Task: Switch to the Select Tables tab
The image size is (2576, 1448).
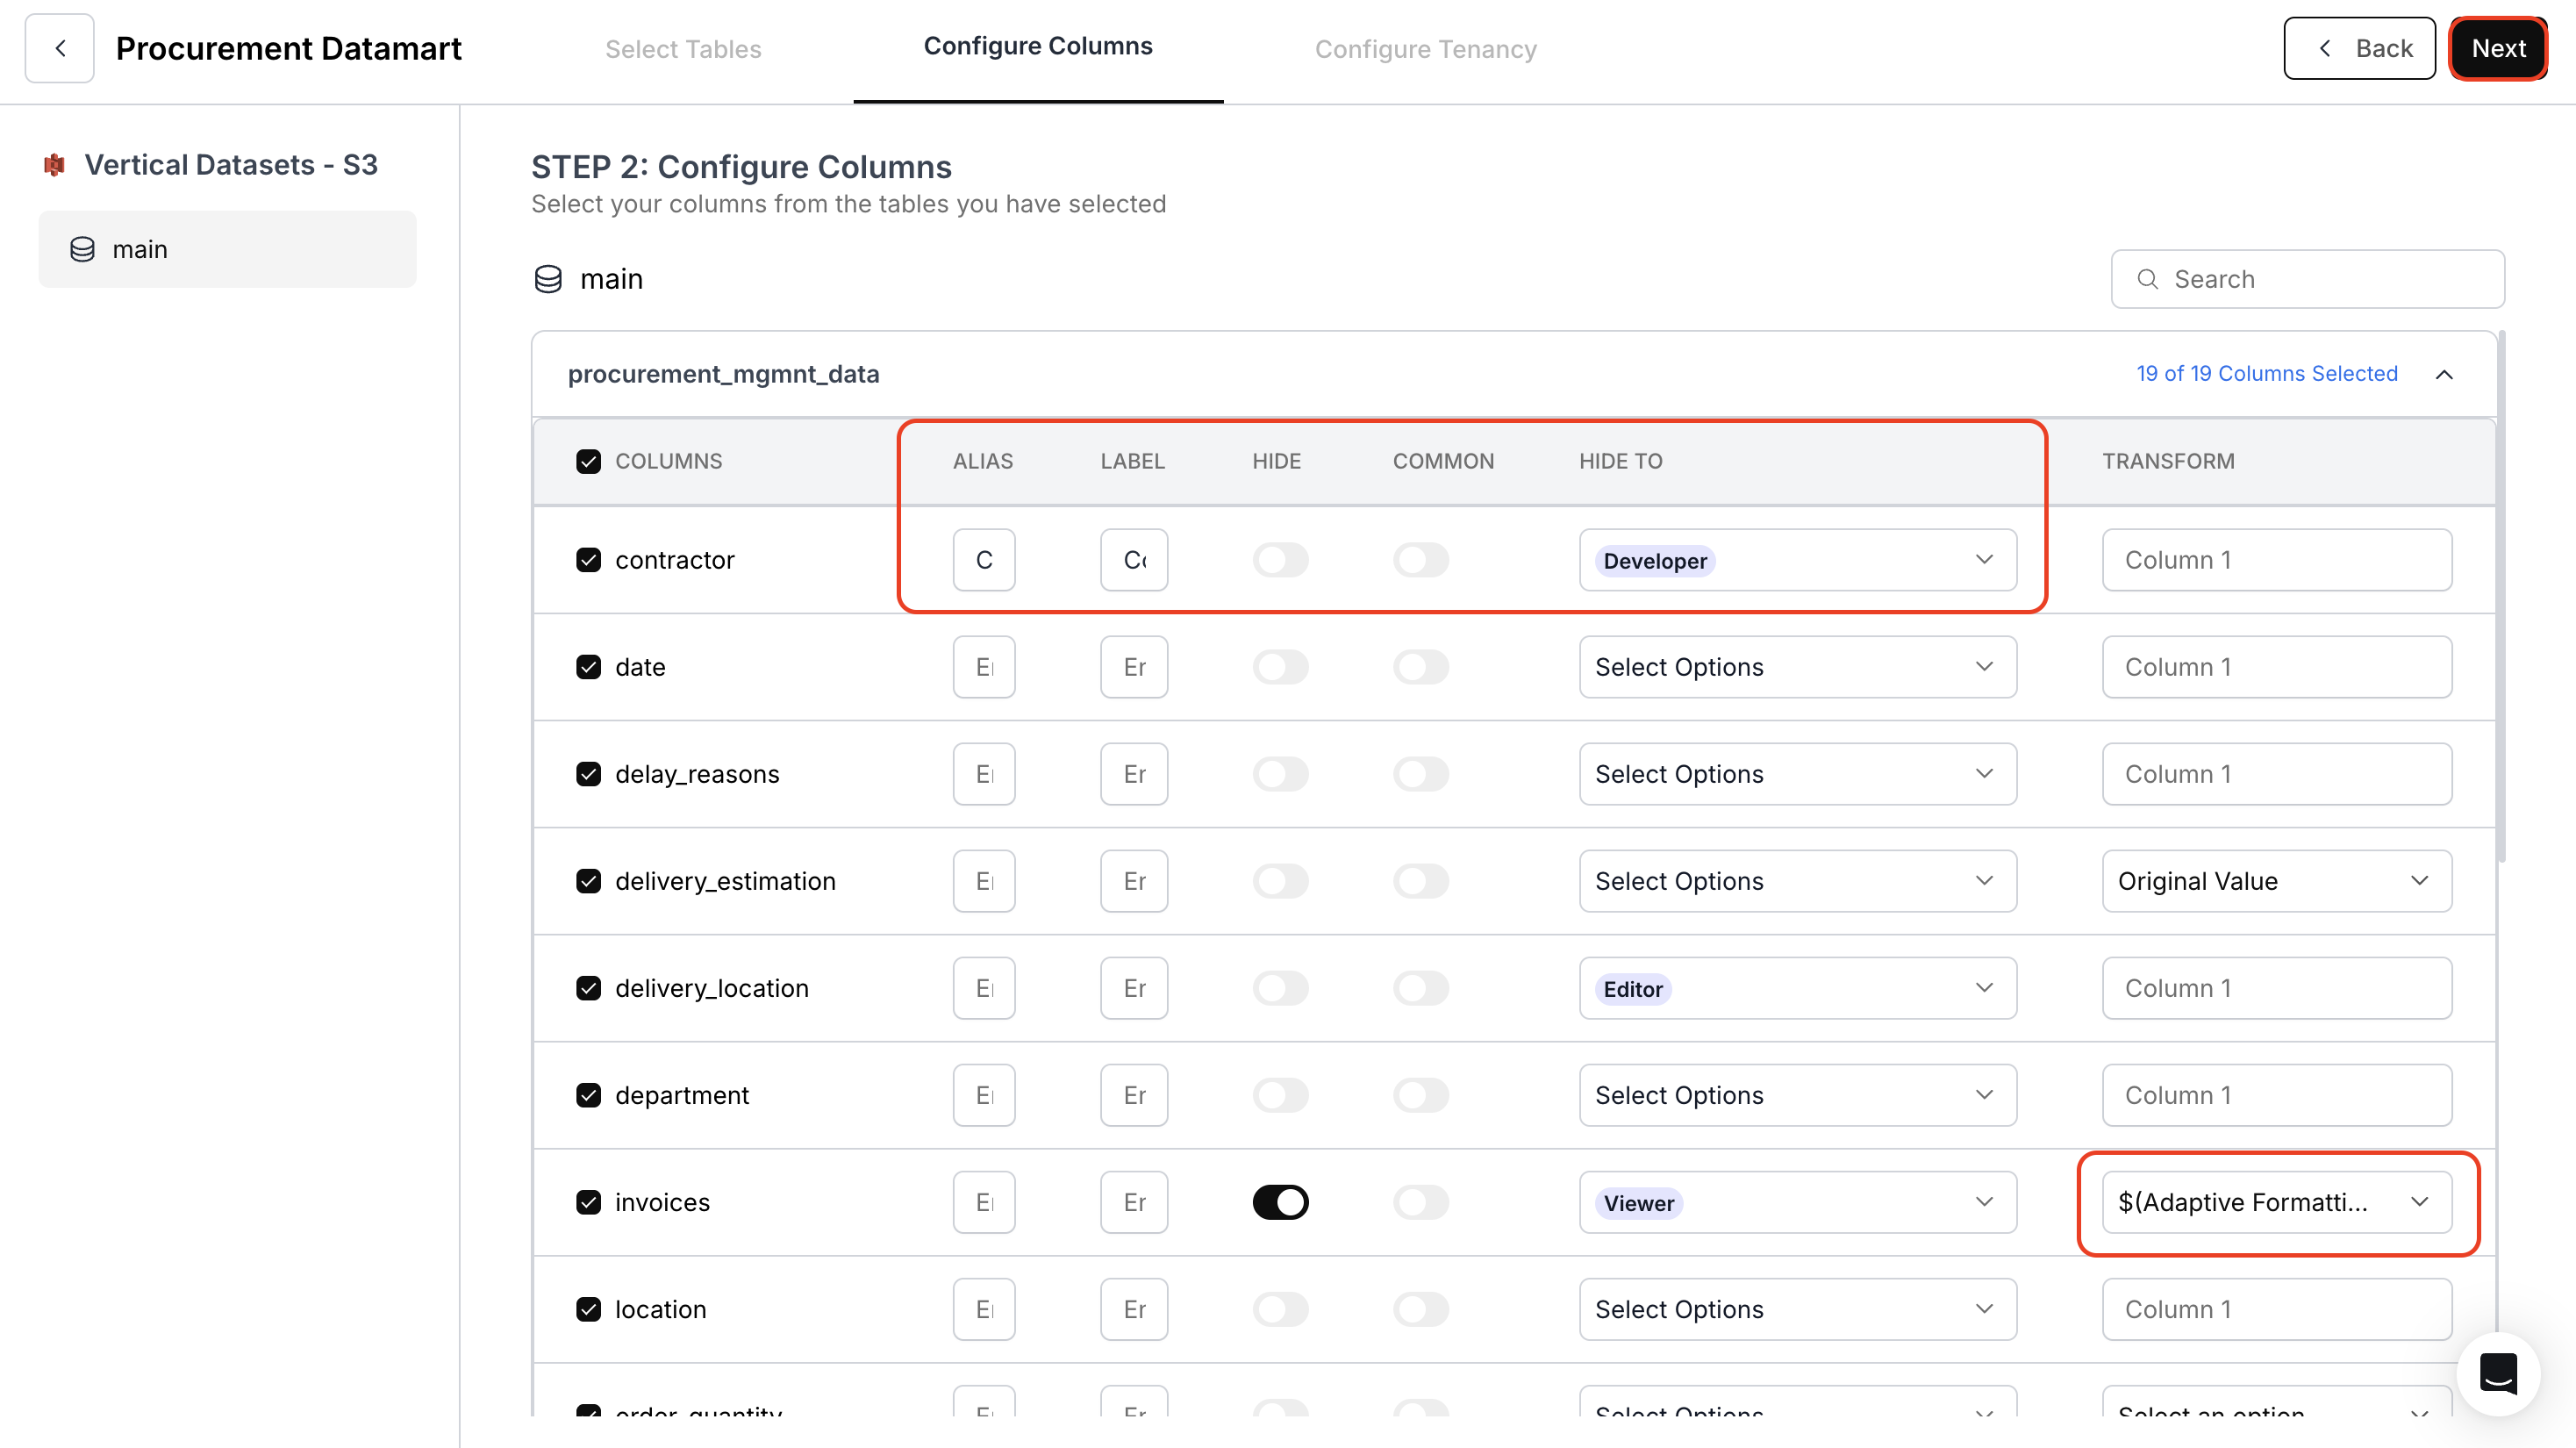Action: pos(683,48)
